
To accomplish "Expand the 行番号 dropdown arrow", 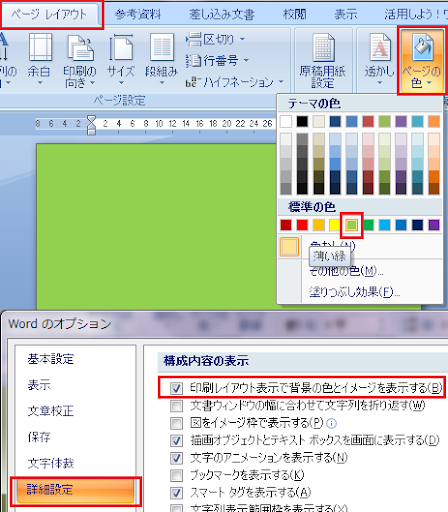I will [x=246, y=61].
